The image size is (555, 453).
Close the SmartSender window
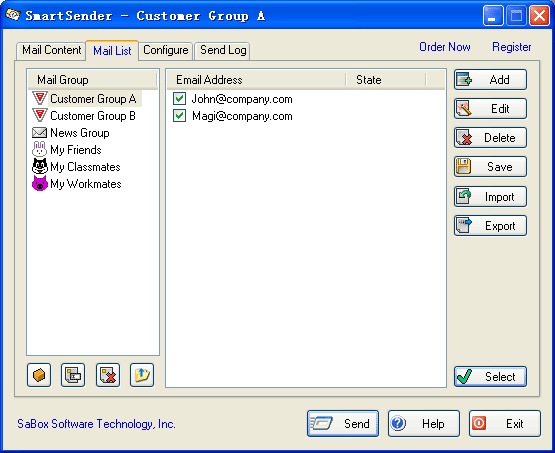539,16
